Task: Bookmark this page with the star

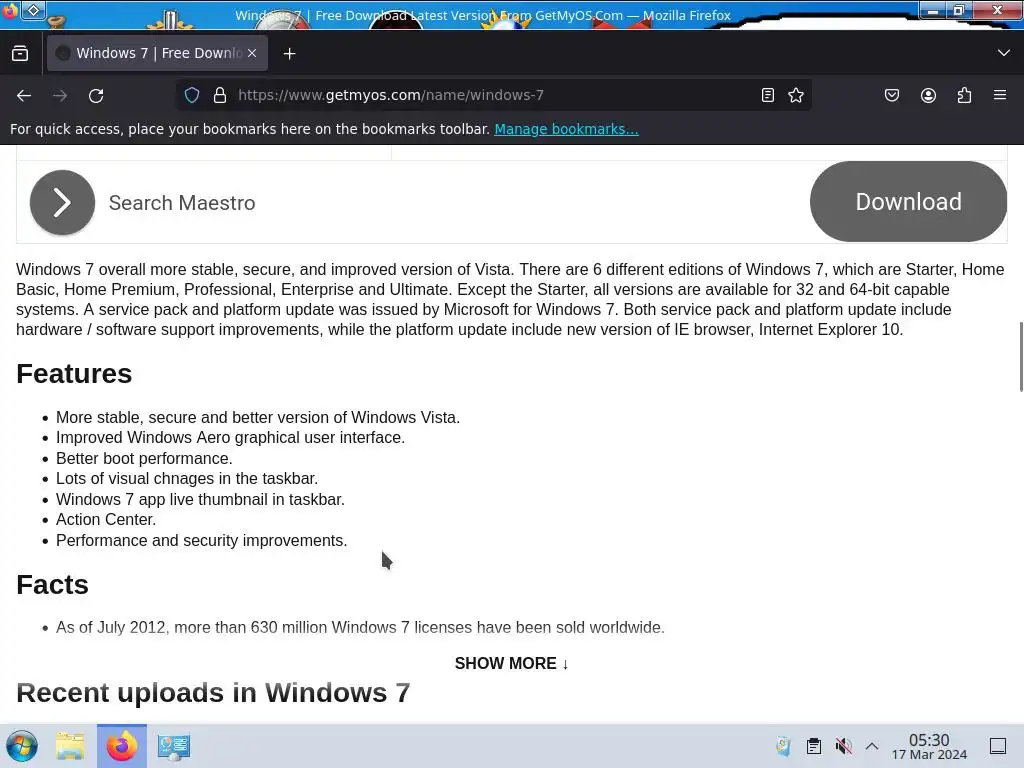Action: (x=795, y=95)
